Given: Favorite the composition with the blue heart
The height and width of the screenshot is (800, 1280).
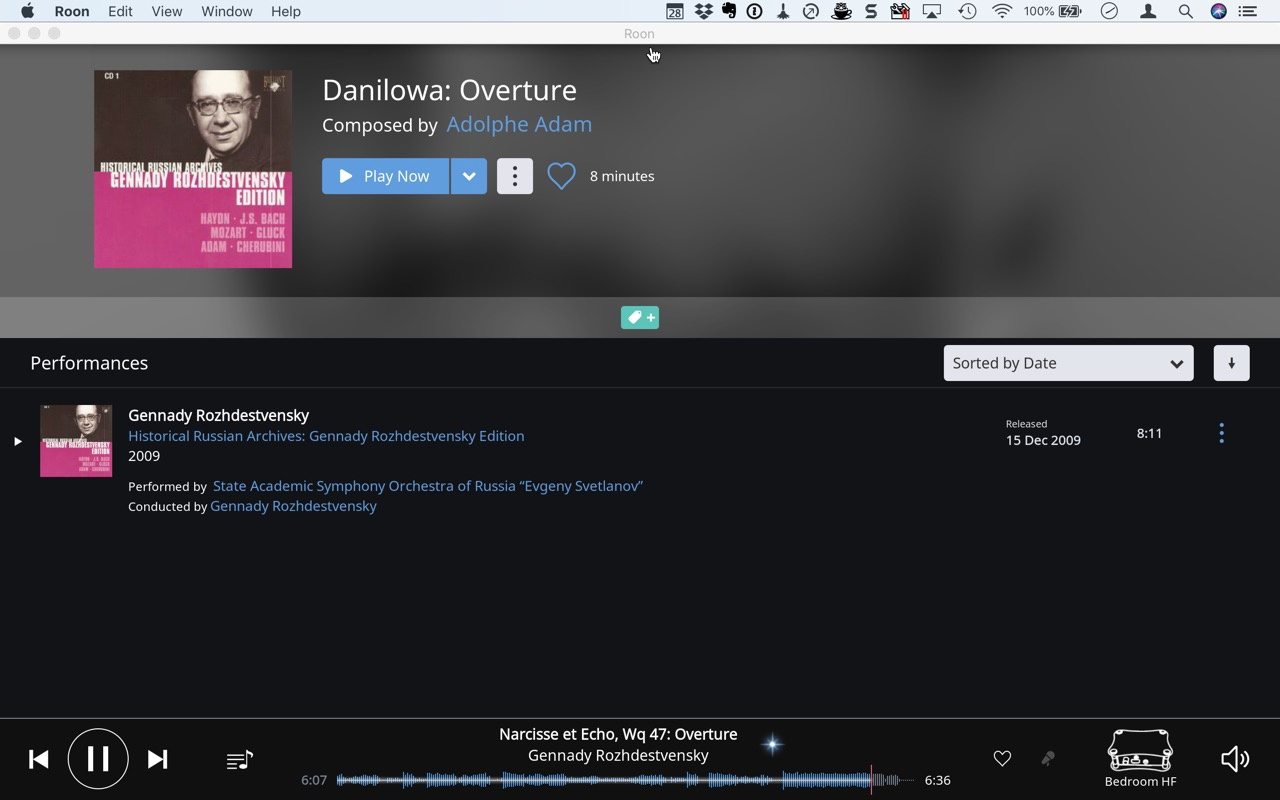Looking at the screenshot, I should [561, 176].
